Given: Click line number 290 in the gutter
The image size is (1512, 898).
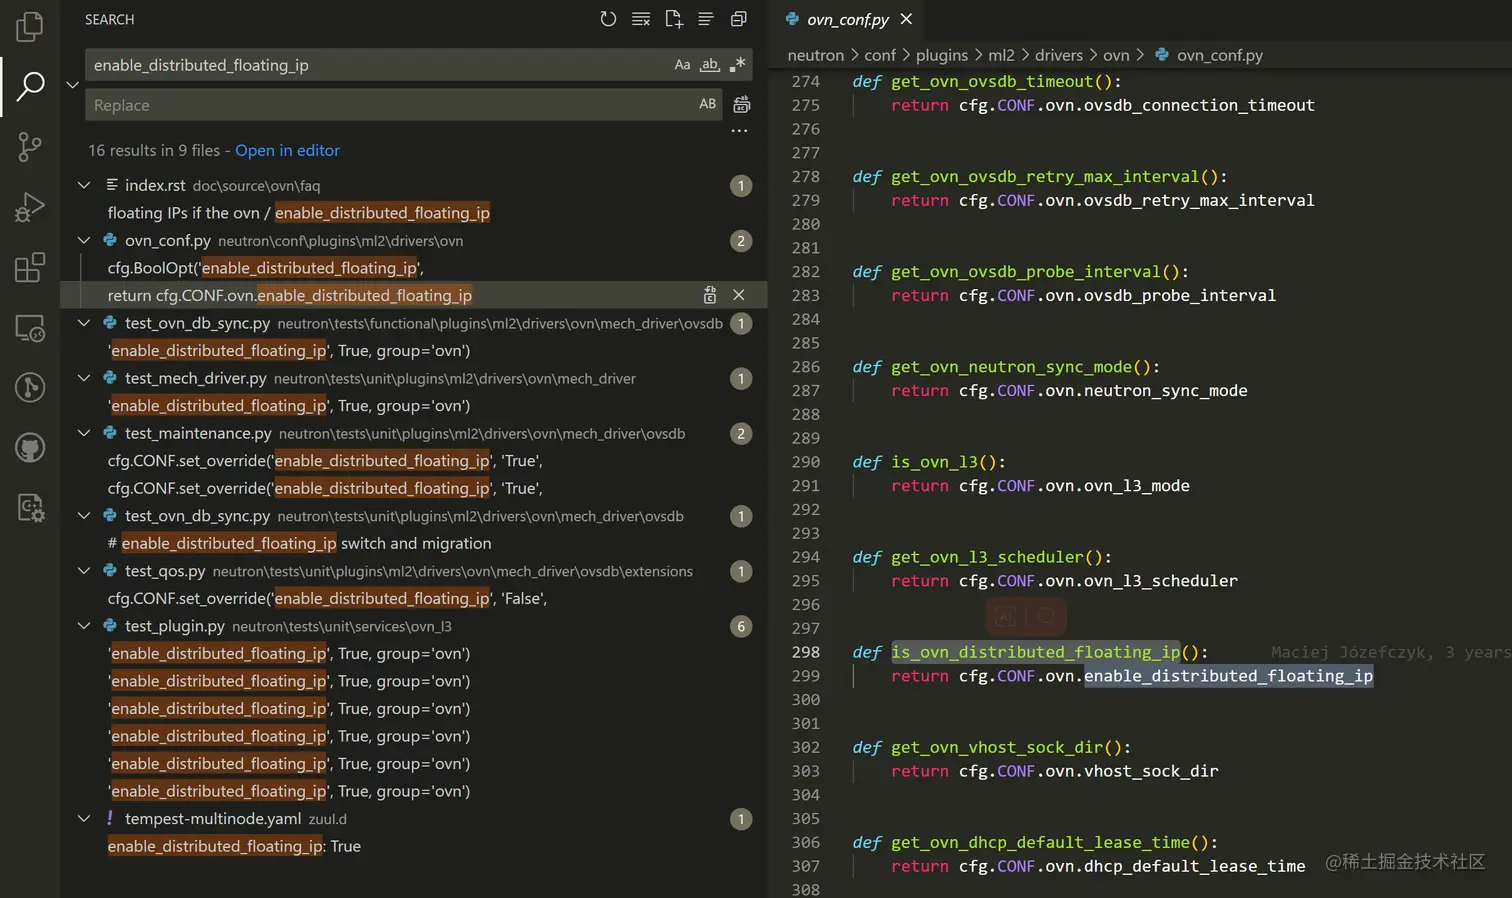Looking at the screenshot, I should [x=805, y=462].
